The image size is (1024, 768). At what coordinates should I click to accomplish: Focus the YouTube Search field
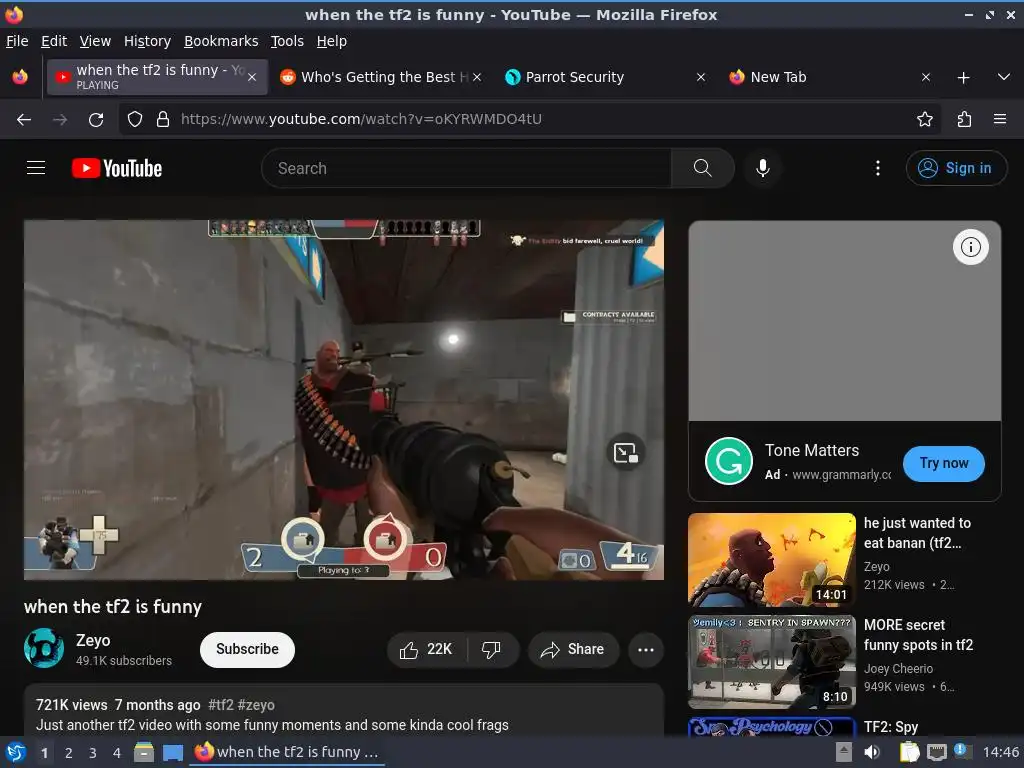pyautogui.click(x=466, y=168)
